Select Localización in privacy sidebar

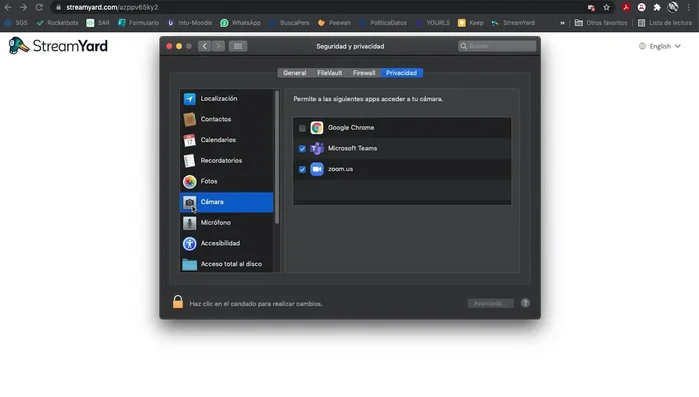coord(226,98)
